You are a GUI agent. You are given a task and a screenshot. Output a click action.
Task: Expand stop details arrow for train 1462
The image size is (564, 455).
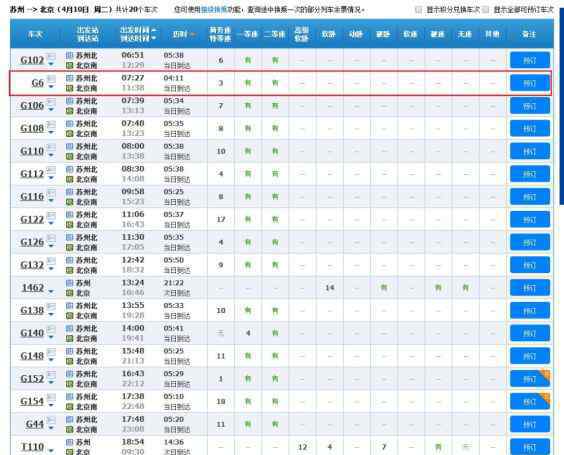pos(51,291)
